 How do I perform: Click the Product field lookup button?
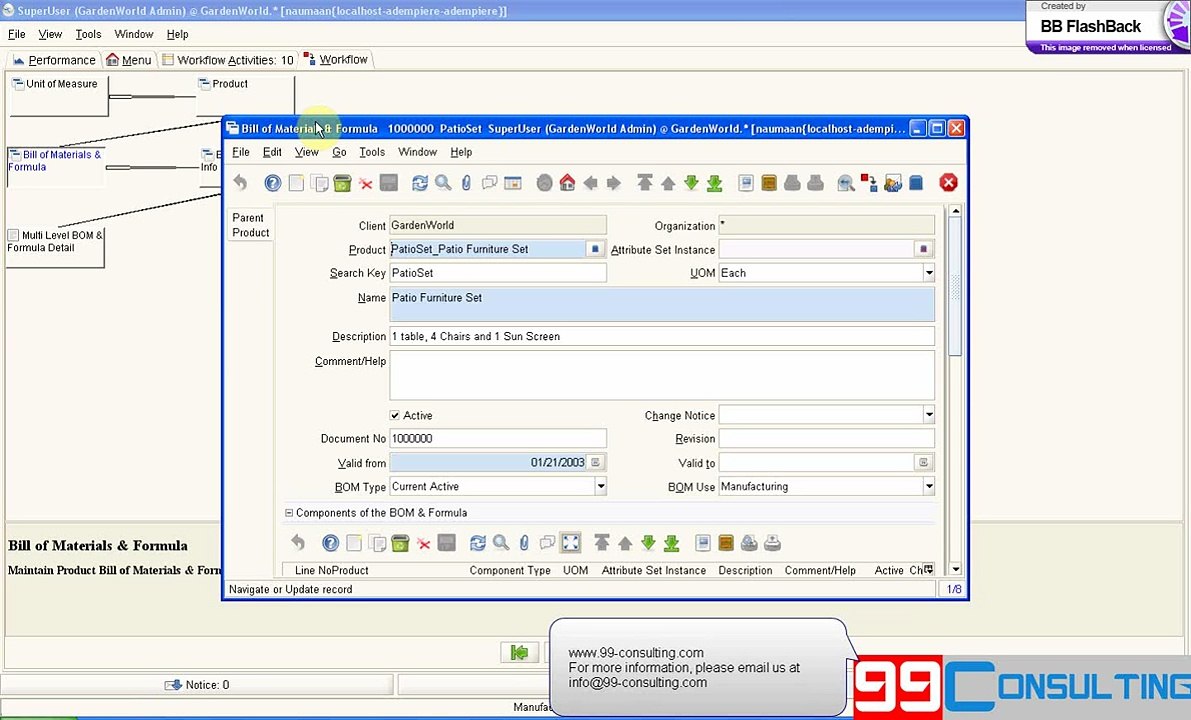596,249
